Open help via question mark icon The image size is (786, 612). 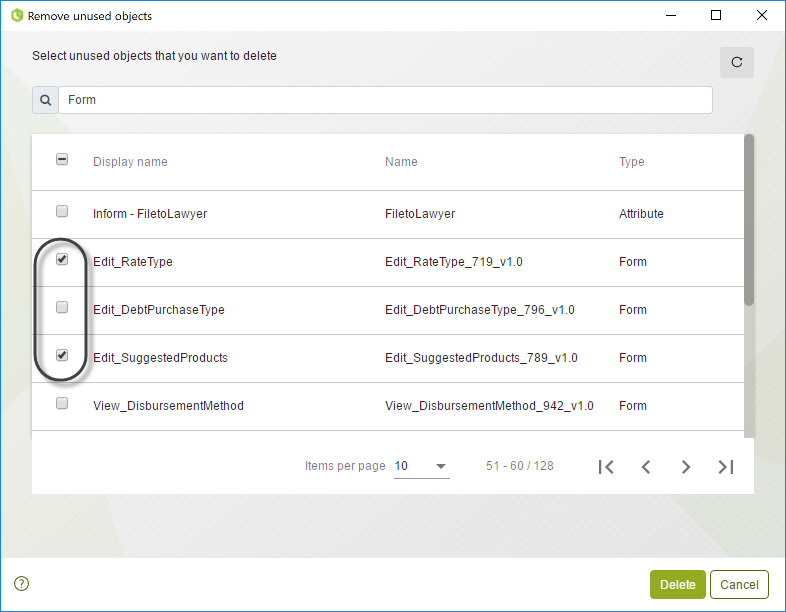coord(22,583)
